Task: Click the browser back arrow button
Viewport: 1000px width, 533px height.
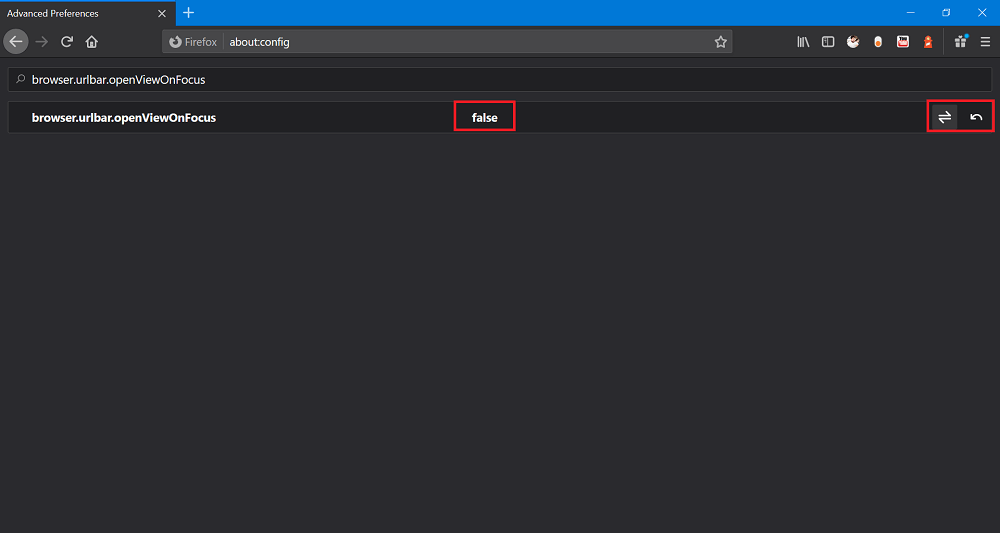Action: (16, 42)
